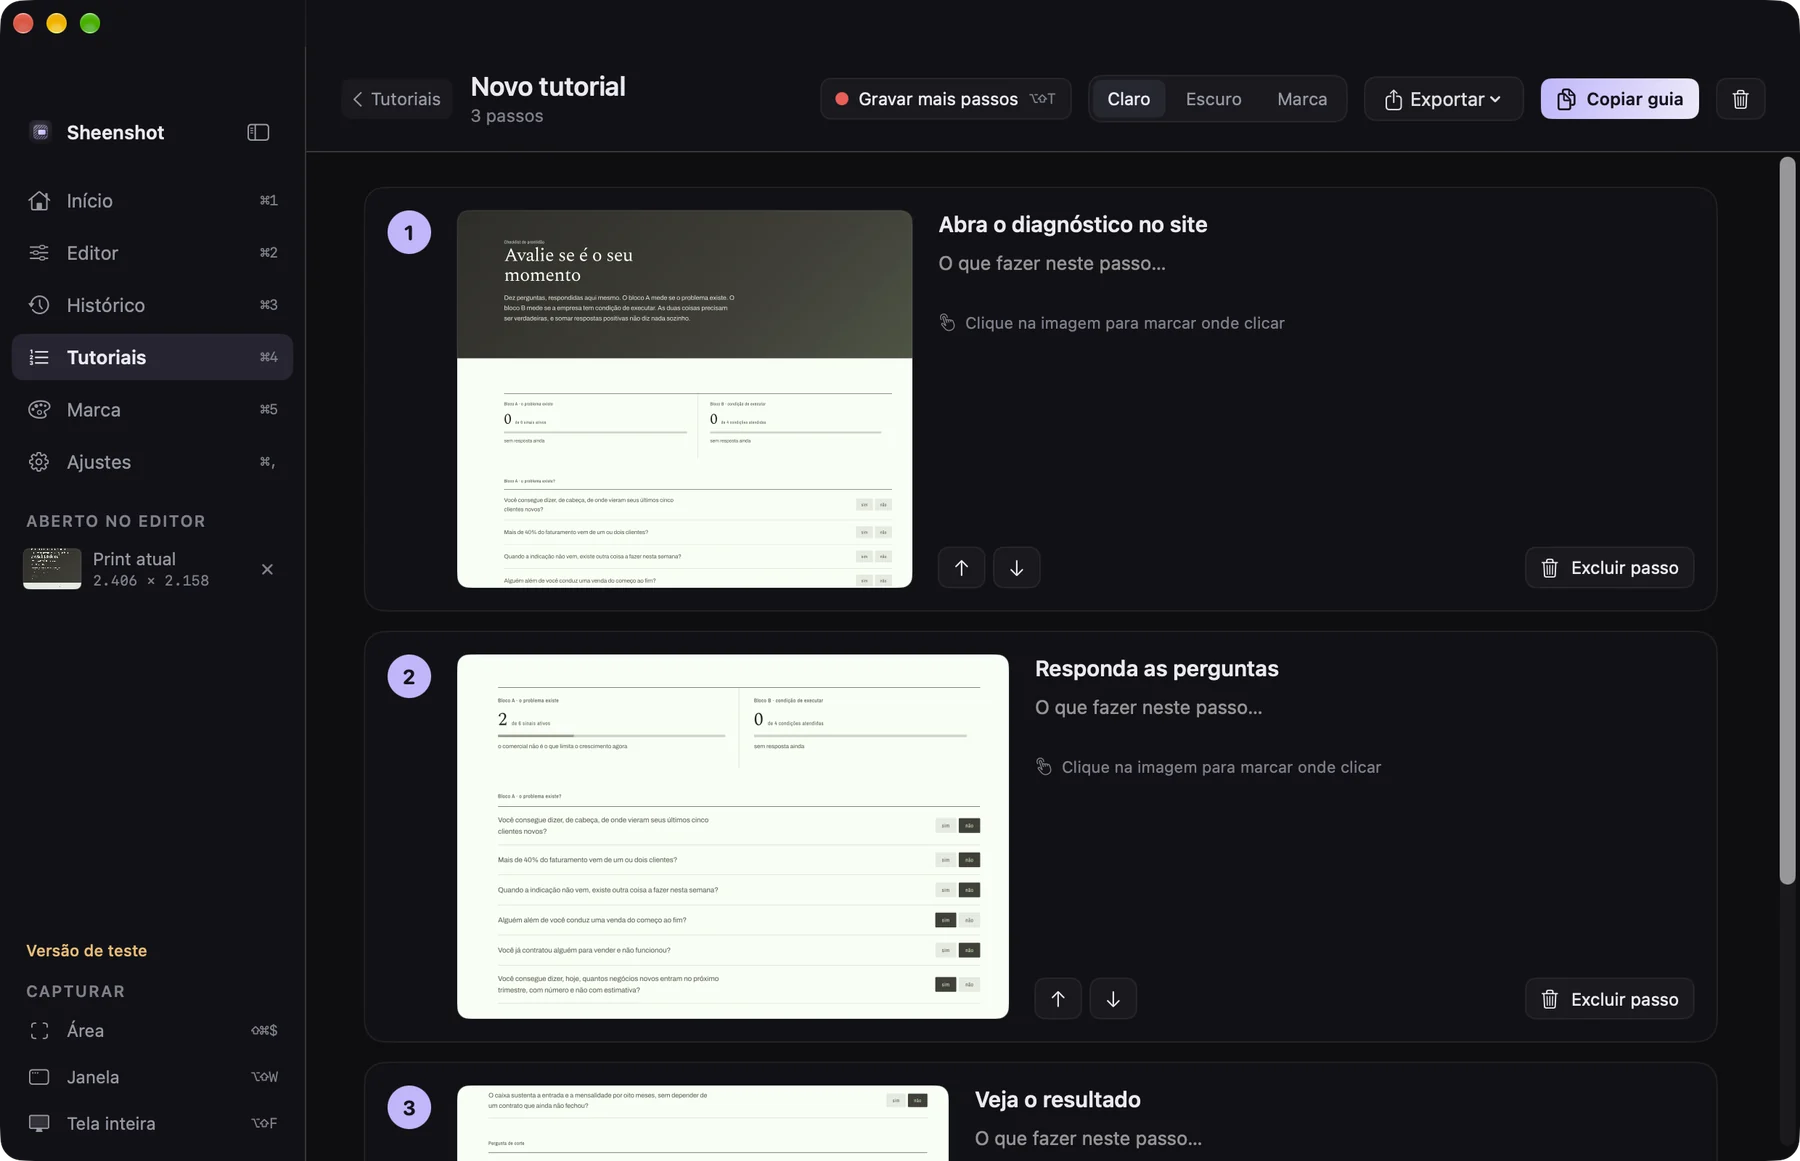Click the Sheenshot app logo icon
The height and width of the screenshot is (1161, 1800).
click(x=40, y=132)
